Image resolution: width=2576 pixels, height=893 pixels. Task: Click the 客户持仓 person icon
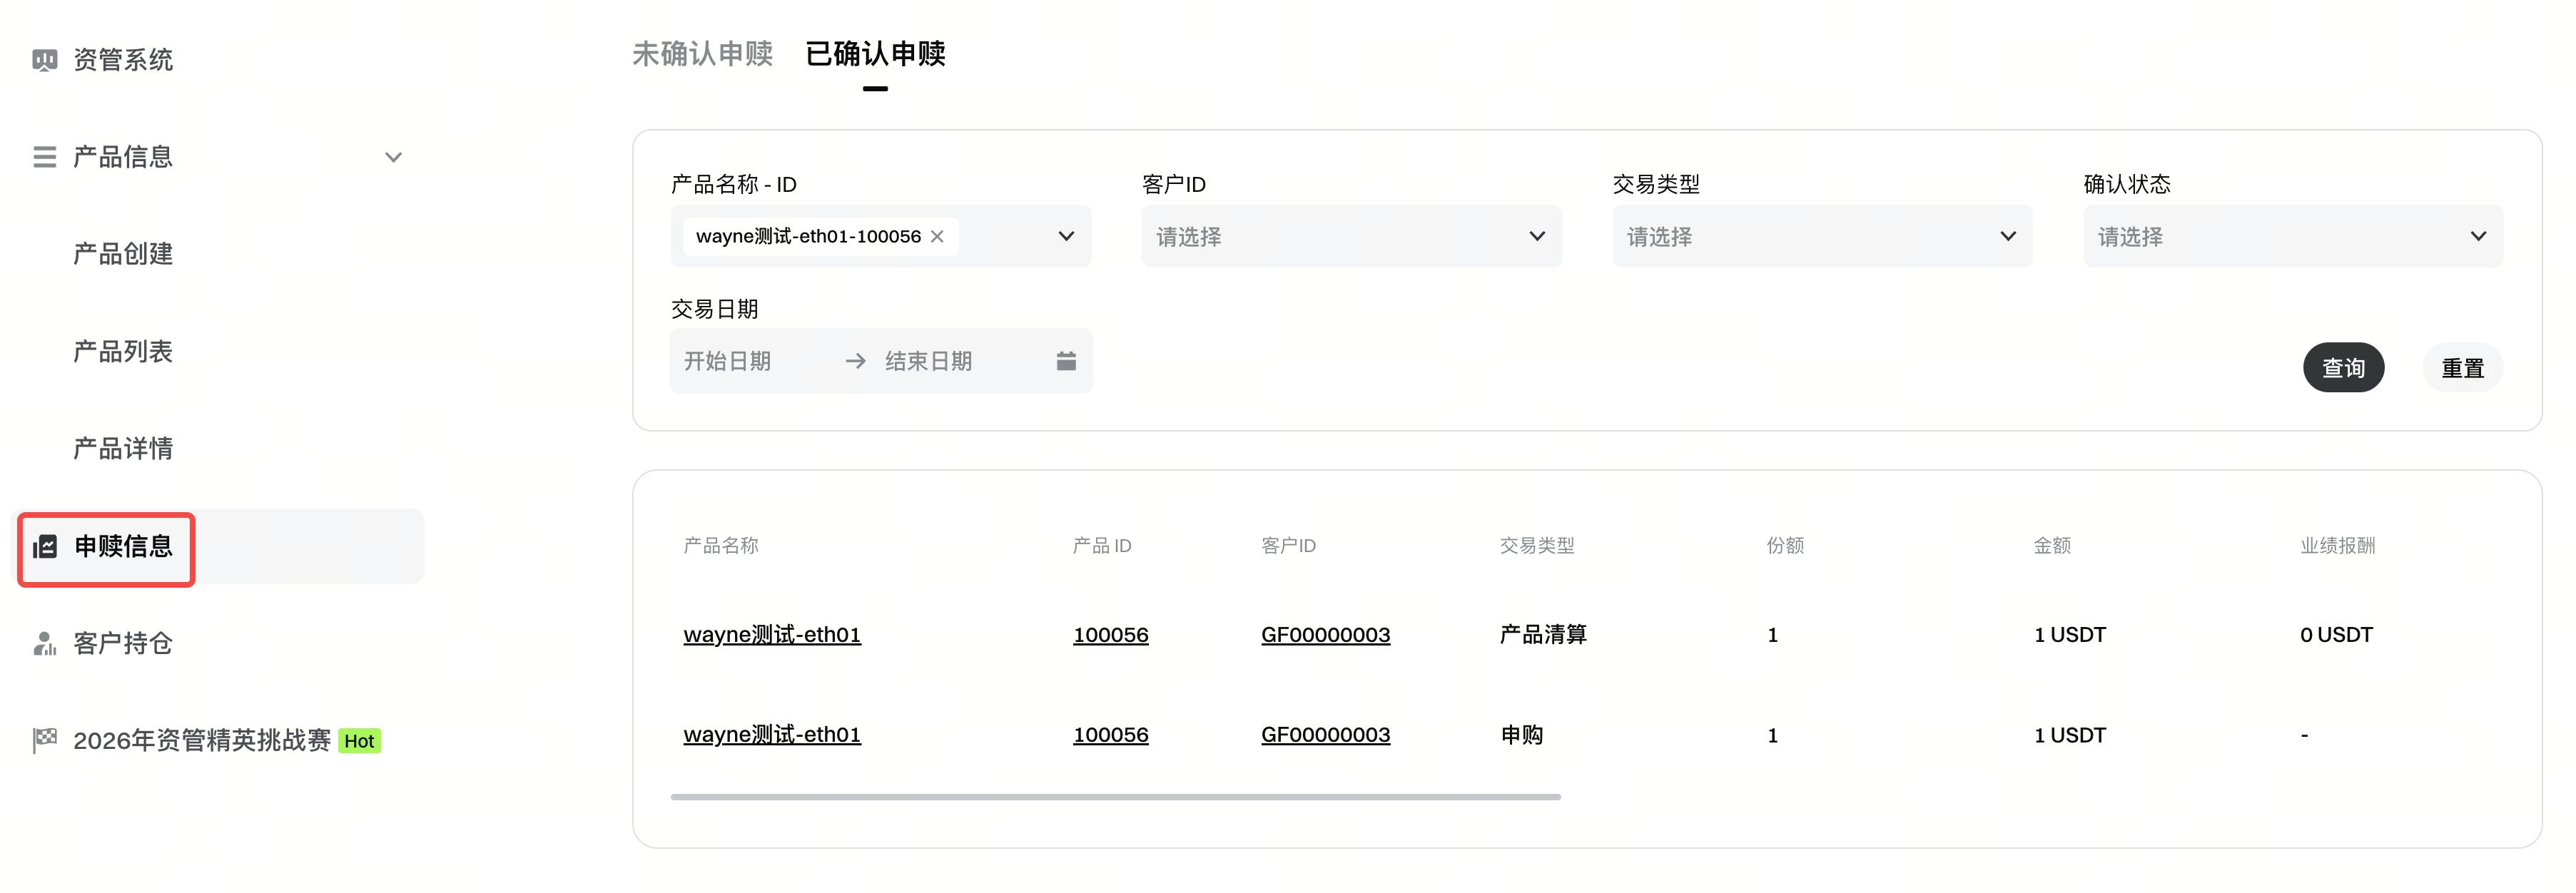pos(44,643)
